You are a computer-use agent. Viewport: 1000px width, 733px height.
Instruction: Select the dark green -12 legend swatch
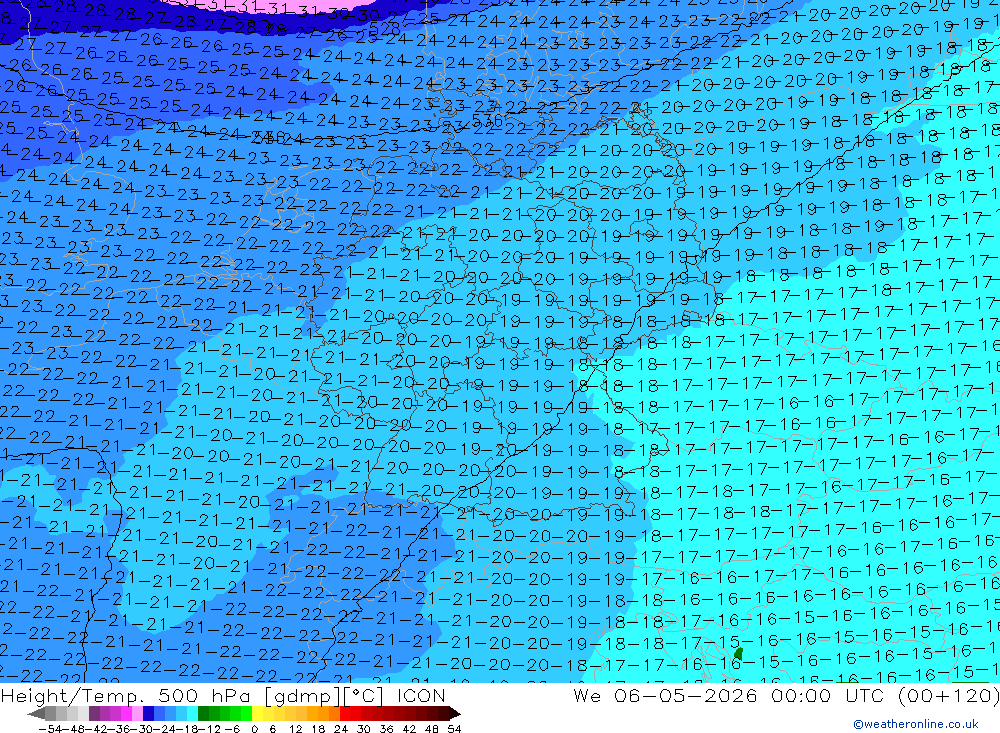click(x=204, y=713)
